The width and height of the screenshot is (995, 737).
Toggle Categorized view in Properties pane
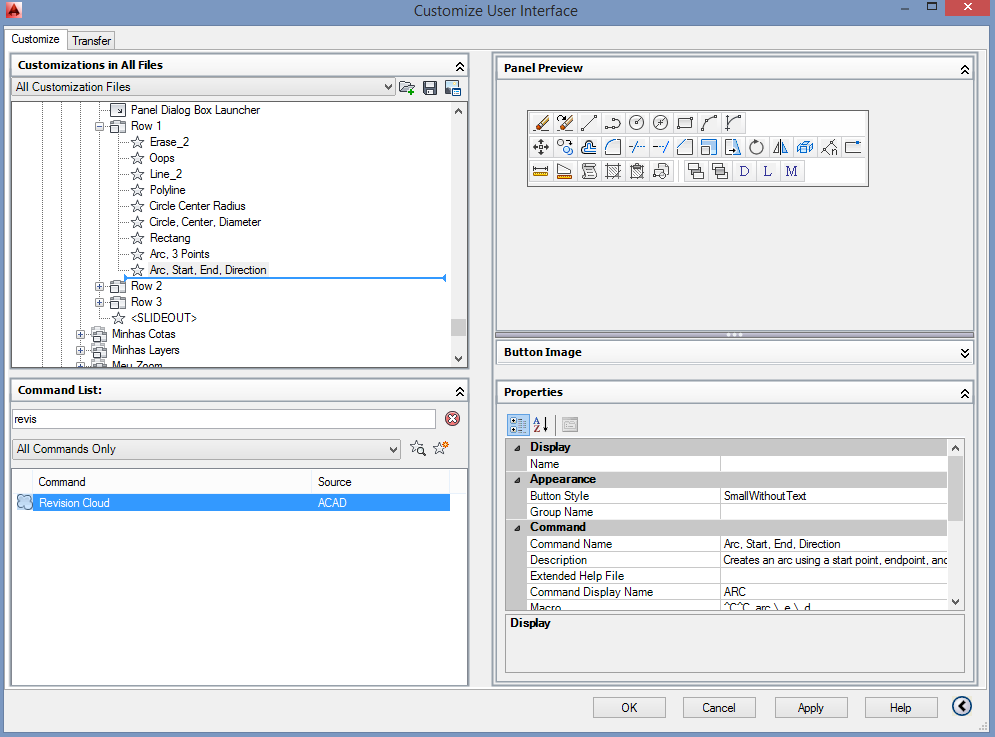click(x=518, y=424)
